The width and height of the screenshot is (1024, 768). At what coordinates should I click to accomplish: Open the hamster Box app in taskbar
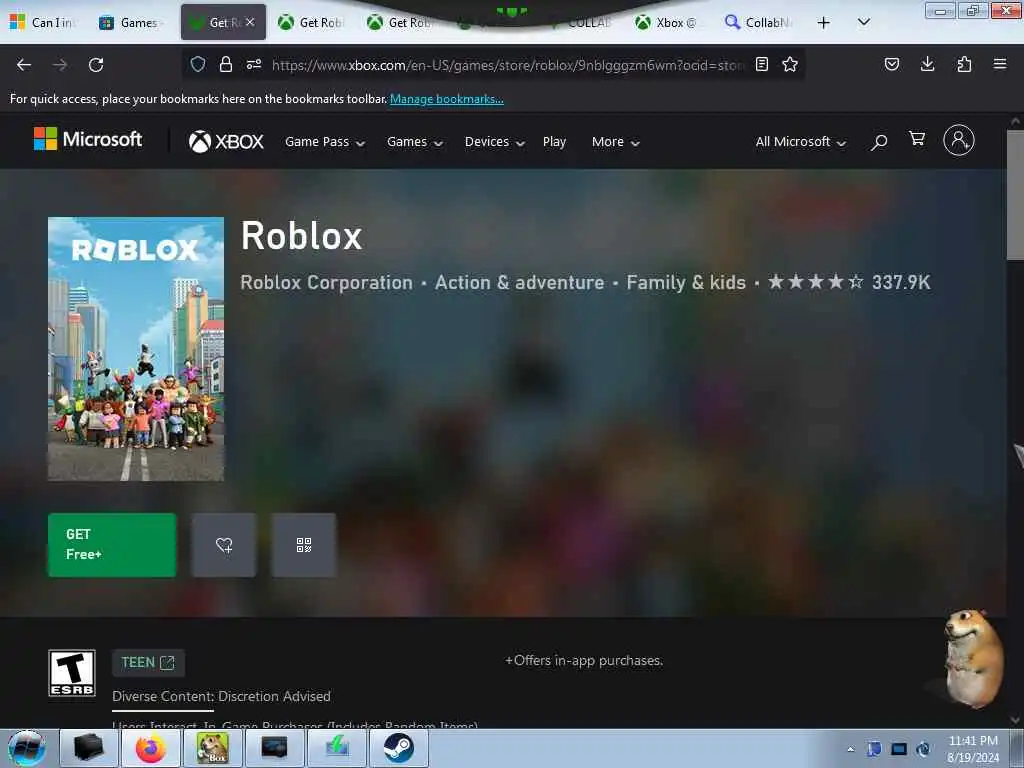coord(213,748)
